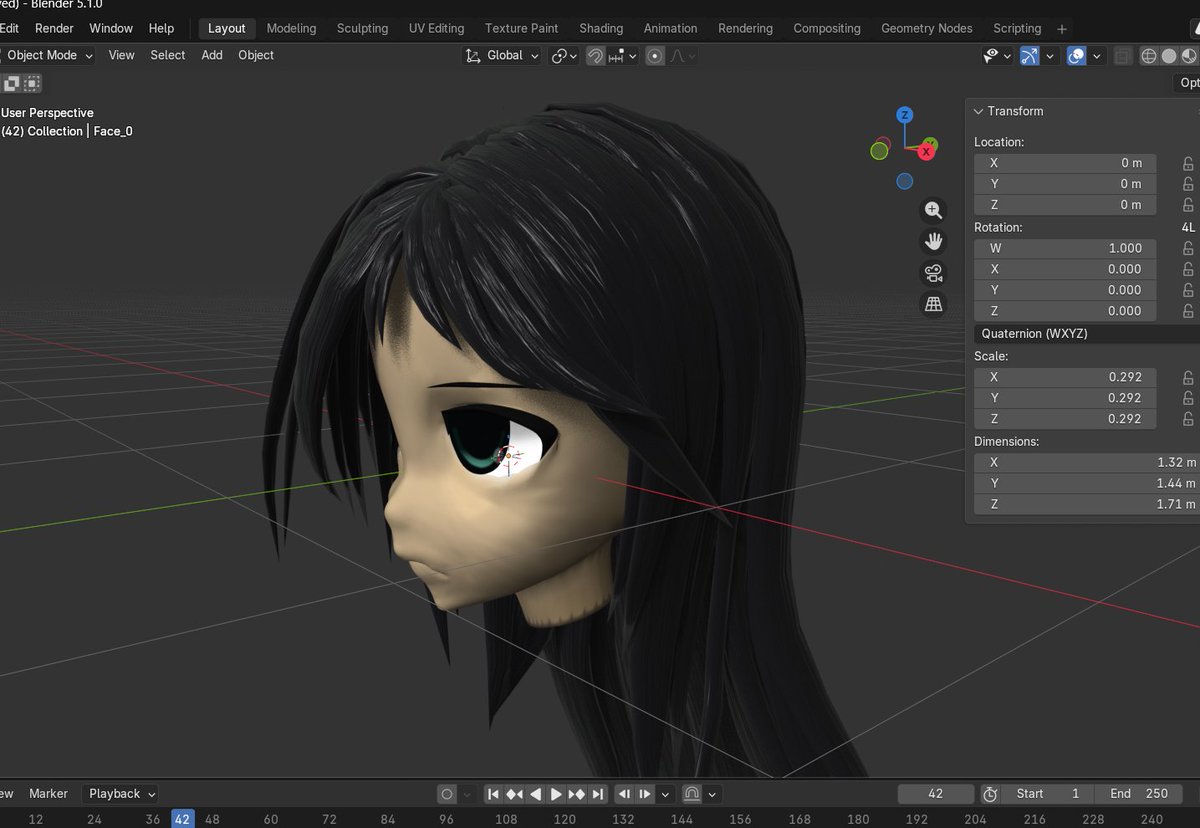Toggle Scale Z lock
Viewport: 1200px width, 828px height.
pos(1188,419)
